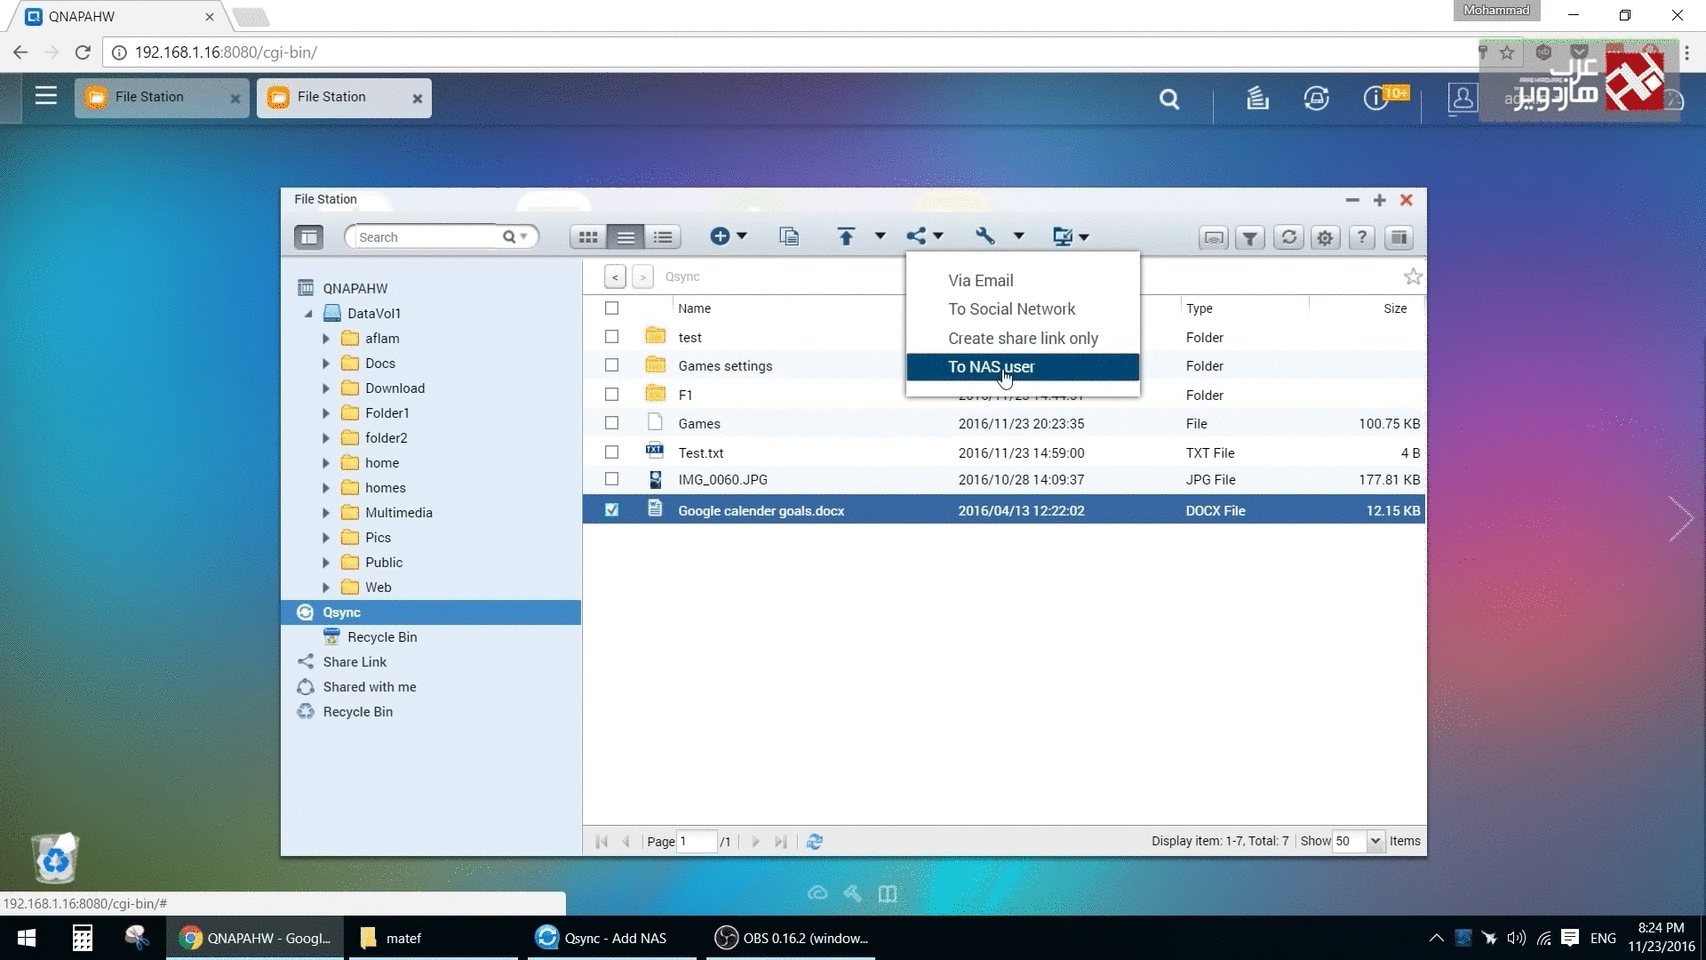Expand the Public folder
The height and width of the screenshot is (960, 1706).
coord(326,562)
